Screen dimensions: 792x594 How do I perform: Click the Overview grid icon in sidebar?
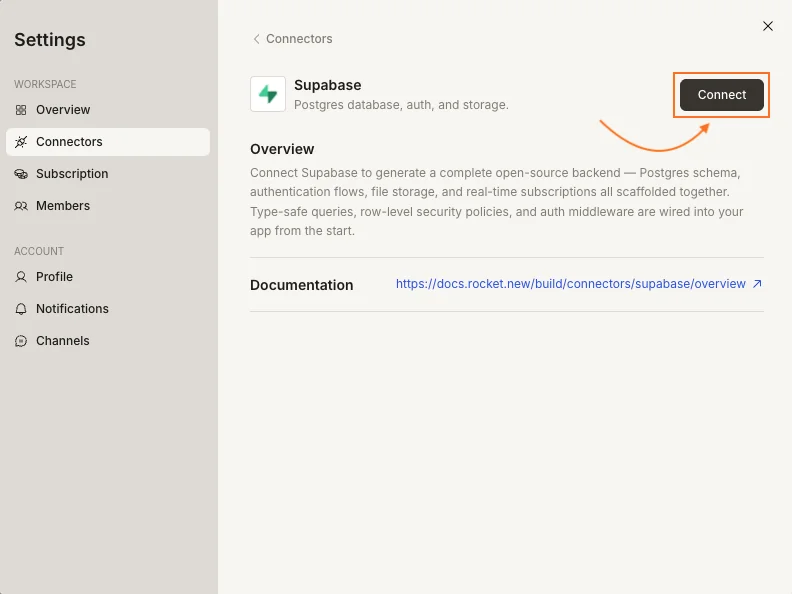[21, 110]
